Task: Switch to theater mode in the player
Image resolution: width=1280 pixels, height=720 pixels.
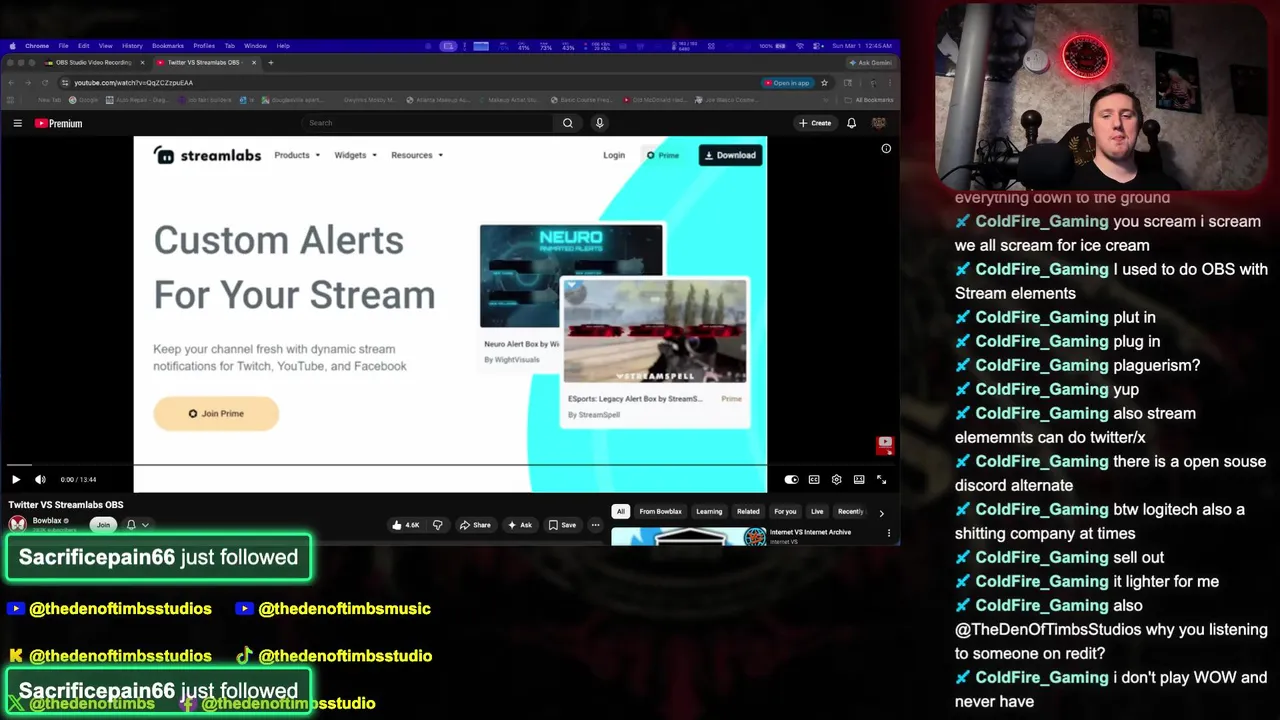Action: coord(859,480)
